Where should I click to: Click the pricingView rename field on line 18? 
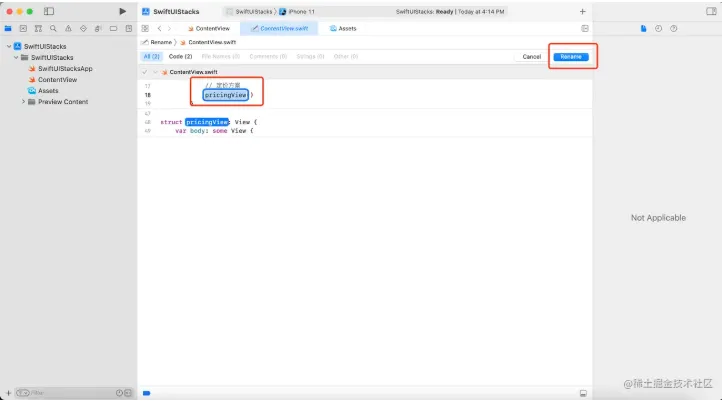(226, 95)
